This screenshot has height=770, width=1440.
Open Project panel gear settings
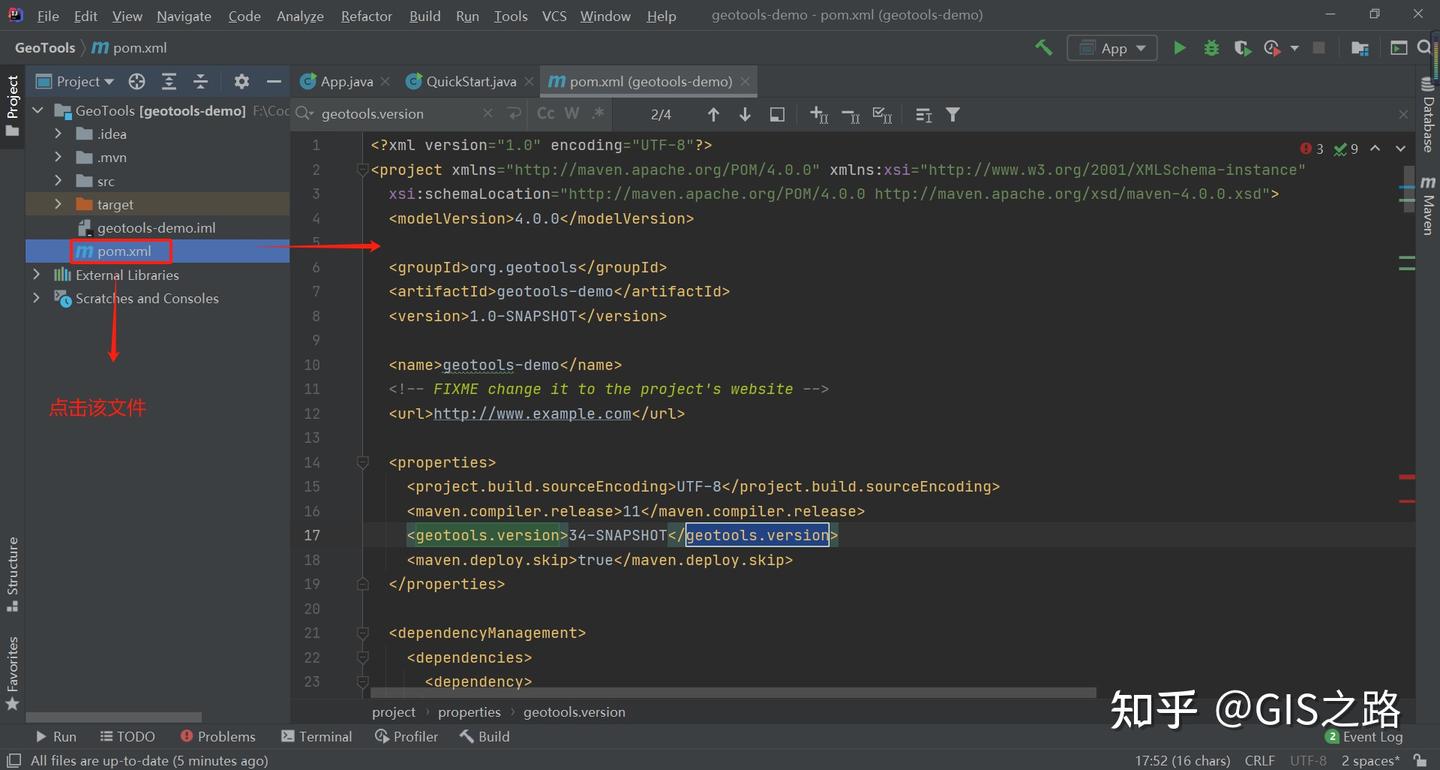(x=241, y=81)
